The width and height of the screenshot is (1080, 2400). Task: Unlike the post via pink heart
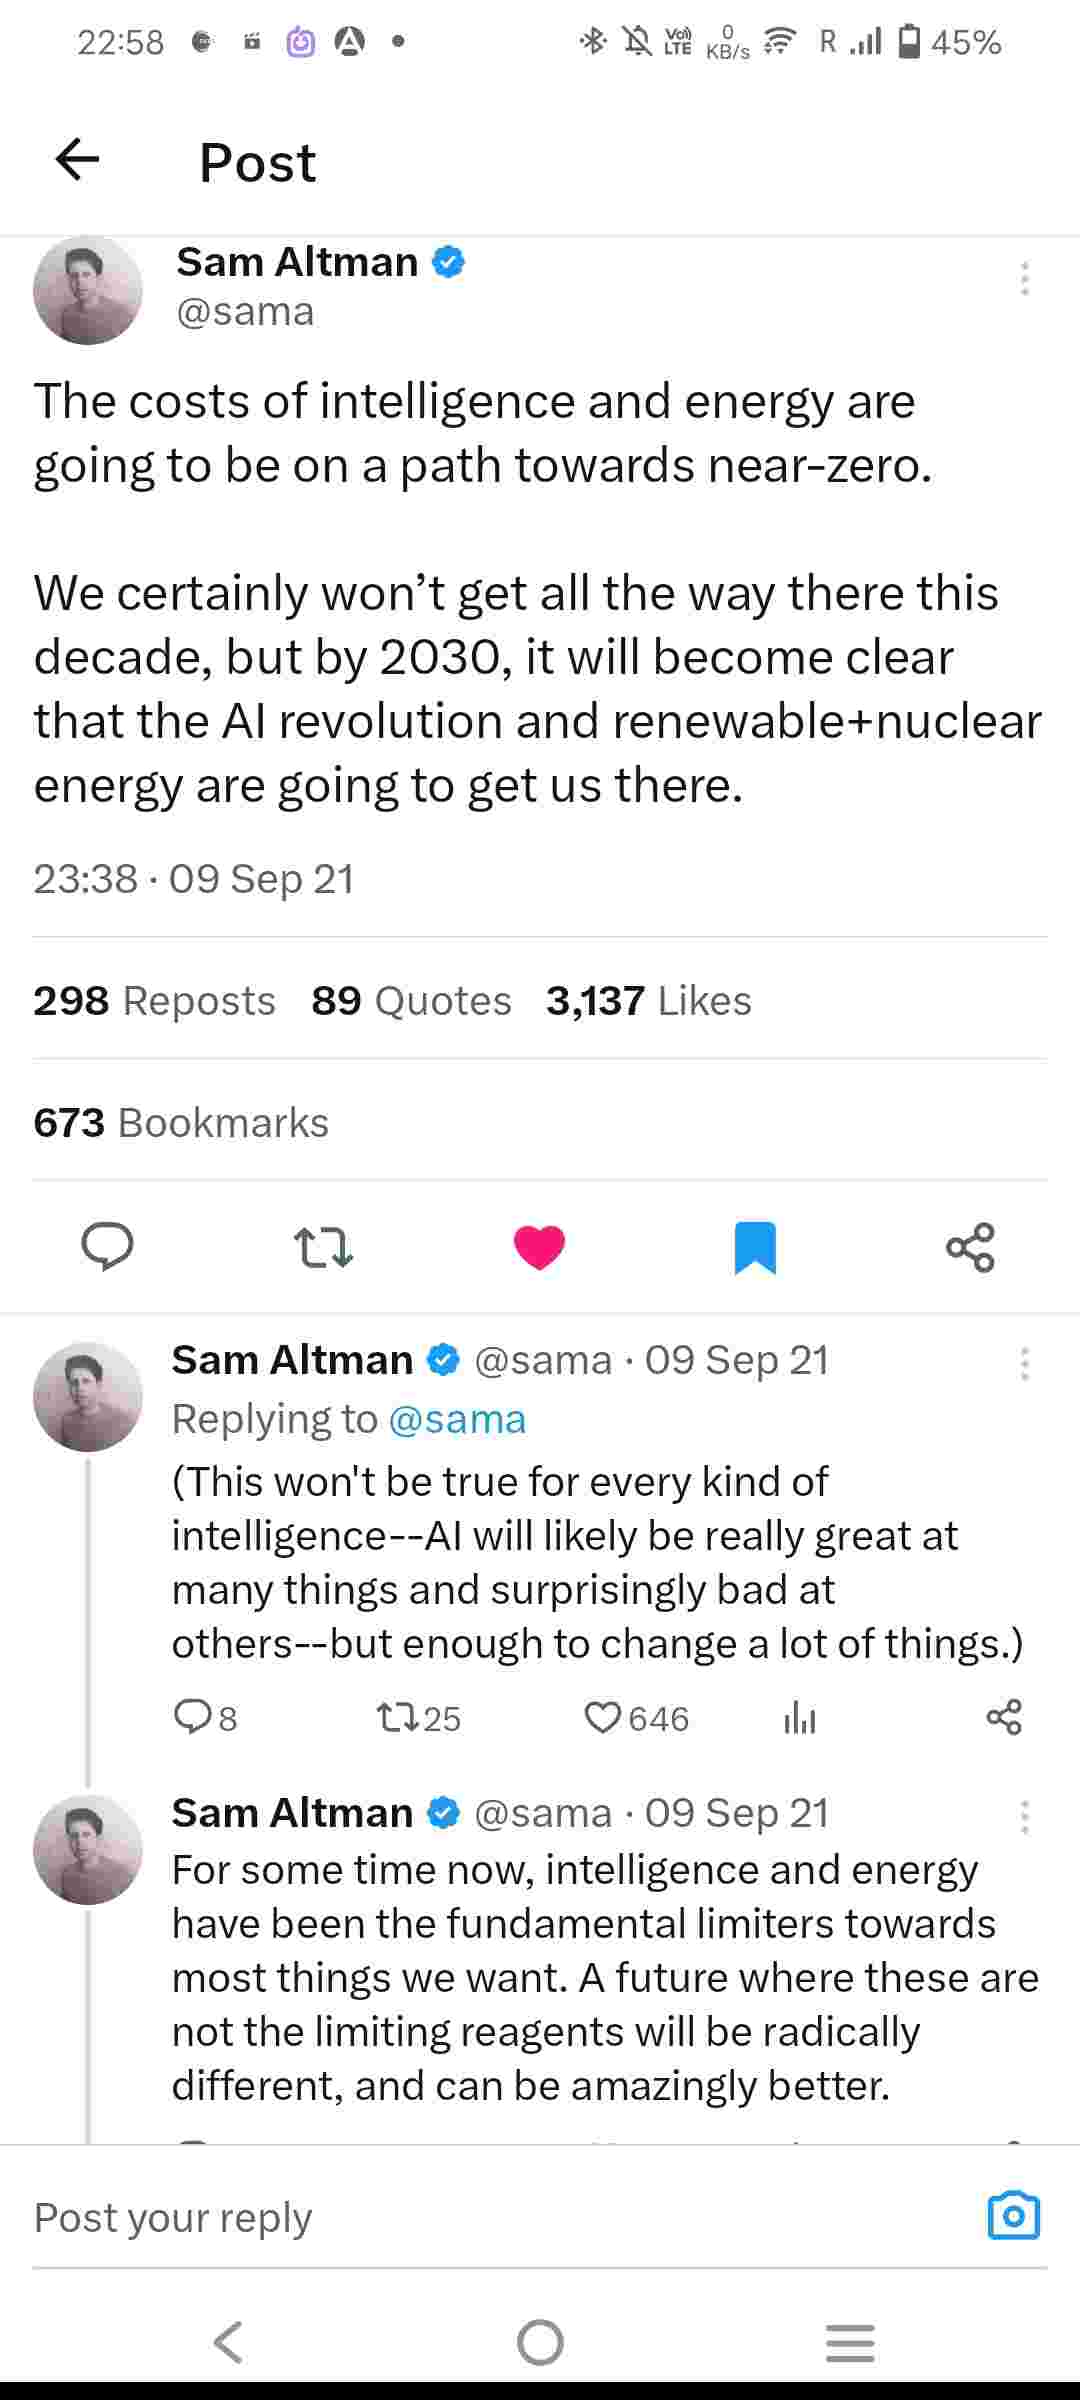pyautogui.click(x=539, y=1247)
